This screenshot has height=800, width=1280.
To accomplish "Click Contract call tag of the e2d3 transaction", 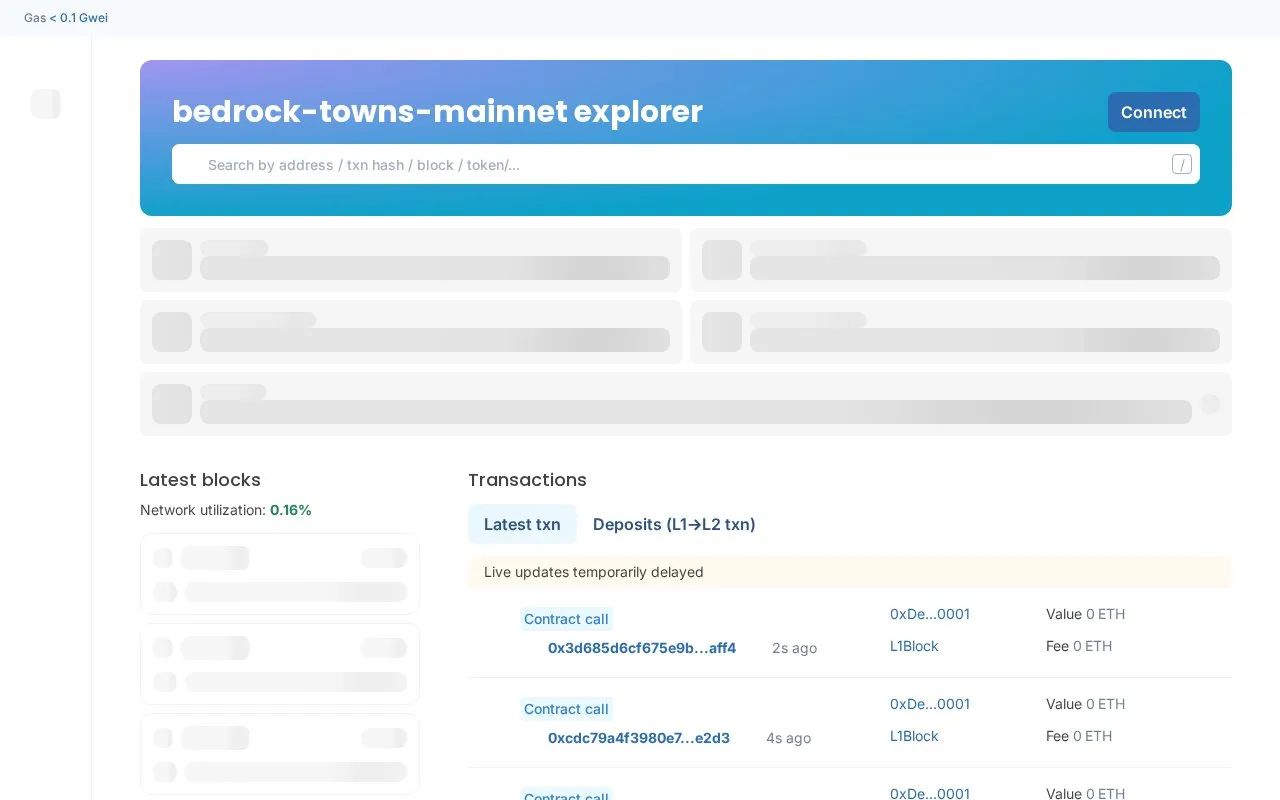I will coord(566,709).
